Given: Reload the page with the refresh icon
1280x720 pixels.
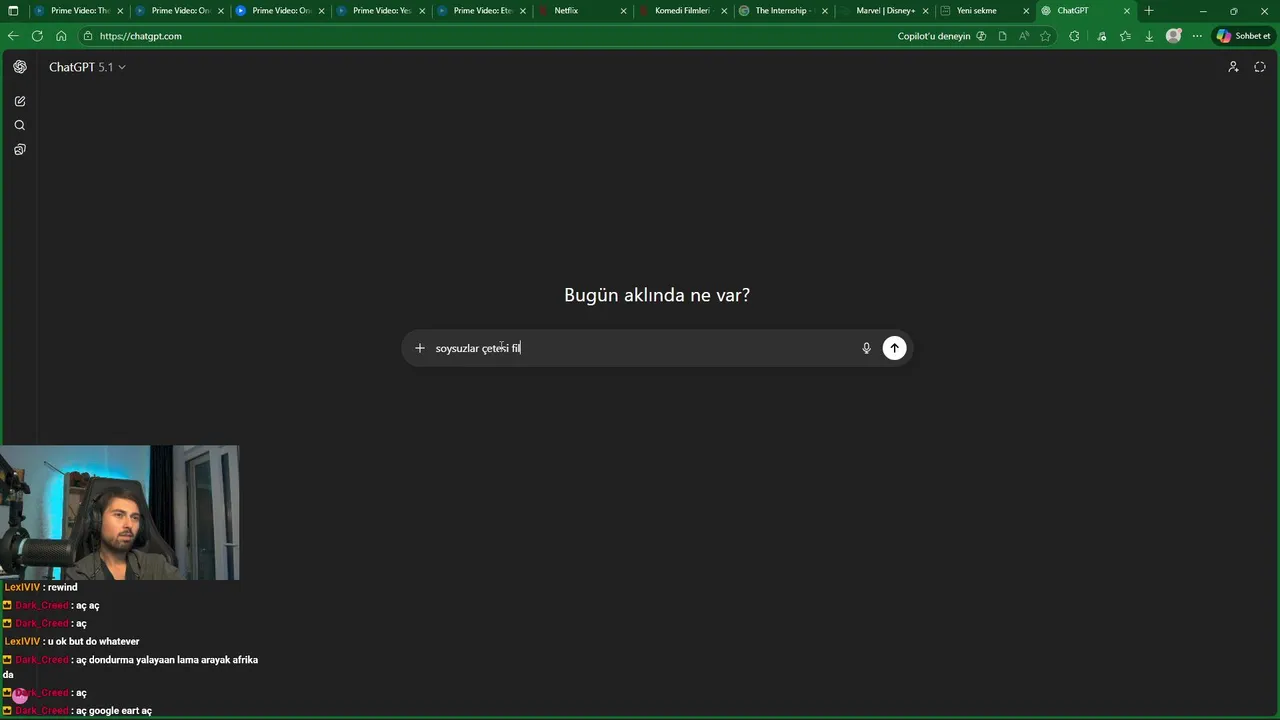Looking at the screenshot, I should [37, 36].
